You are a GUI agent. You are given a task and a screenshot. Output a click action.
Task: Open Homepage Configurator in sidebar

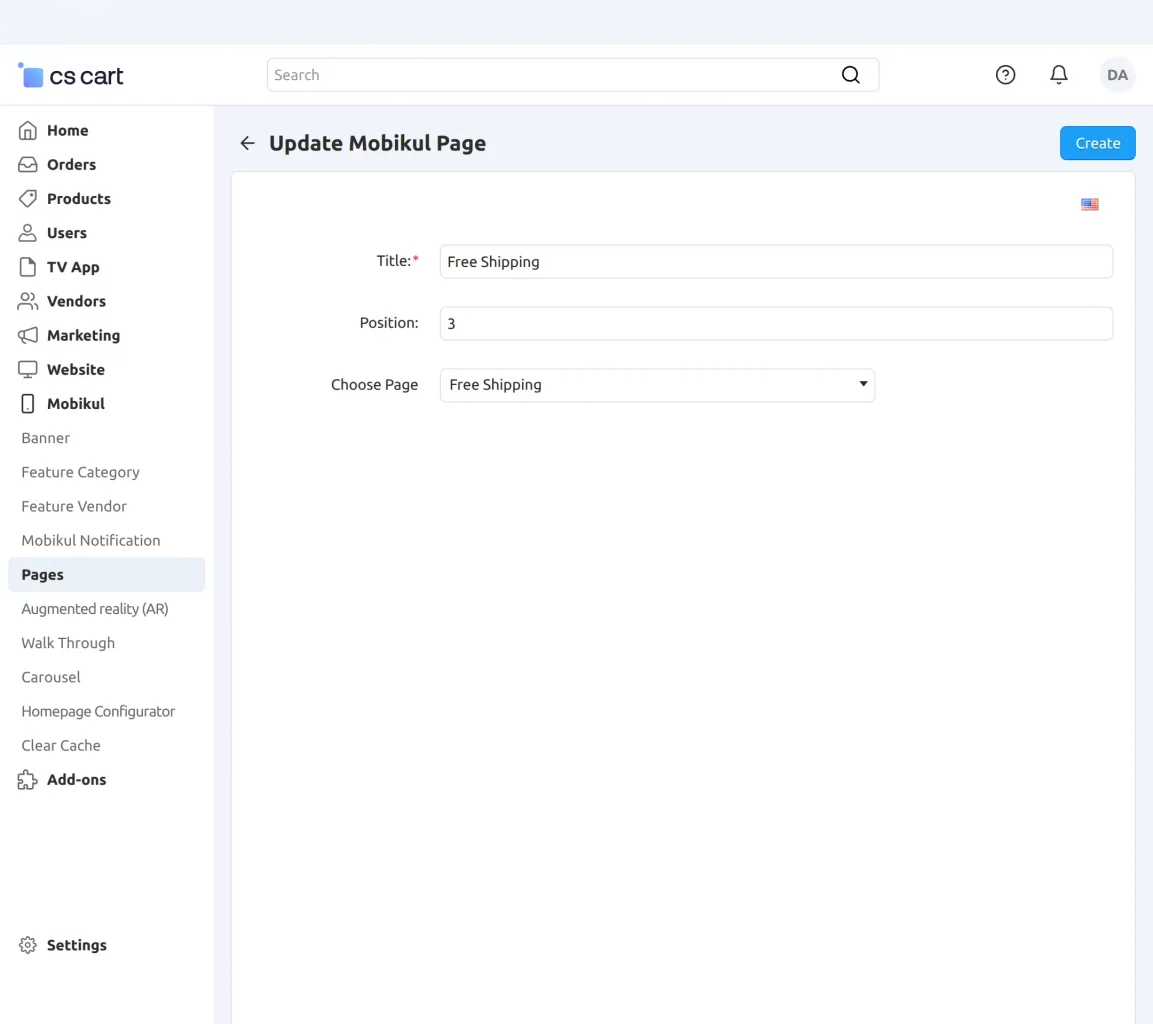pyautogui.click(x=98, y=712)
